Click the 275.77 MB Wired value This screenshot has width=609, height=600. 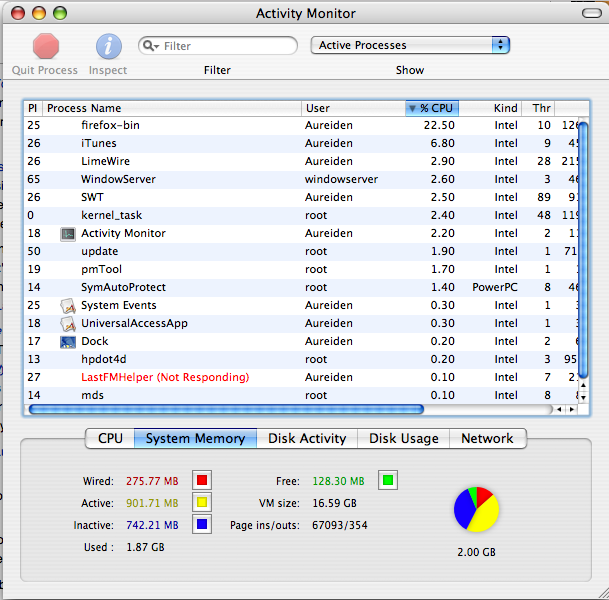[x=152, y=481]
